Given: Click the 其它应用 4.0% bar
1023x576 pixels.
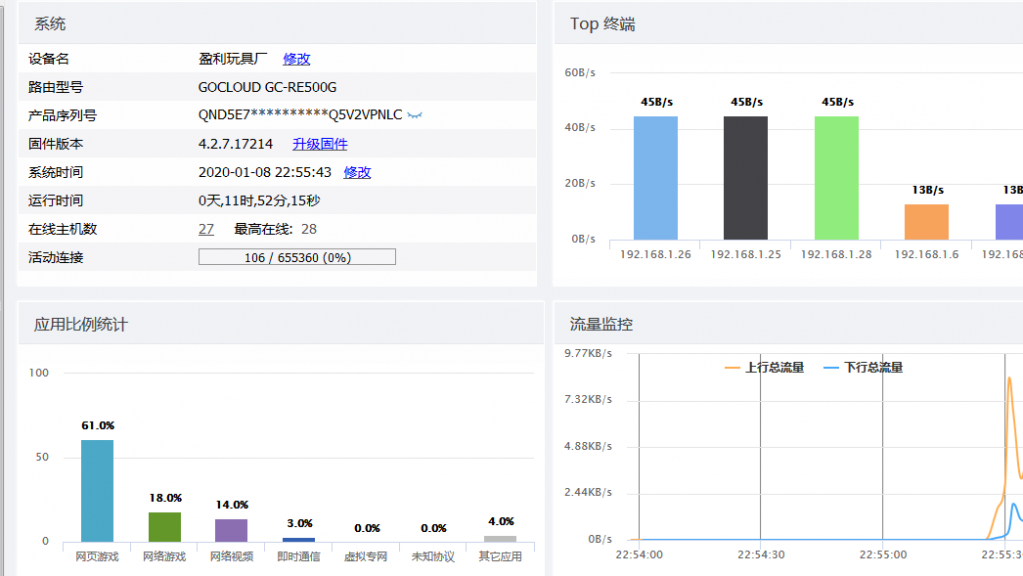Looking at the screenshot, I should point(500,539).
